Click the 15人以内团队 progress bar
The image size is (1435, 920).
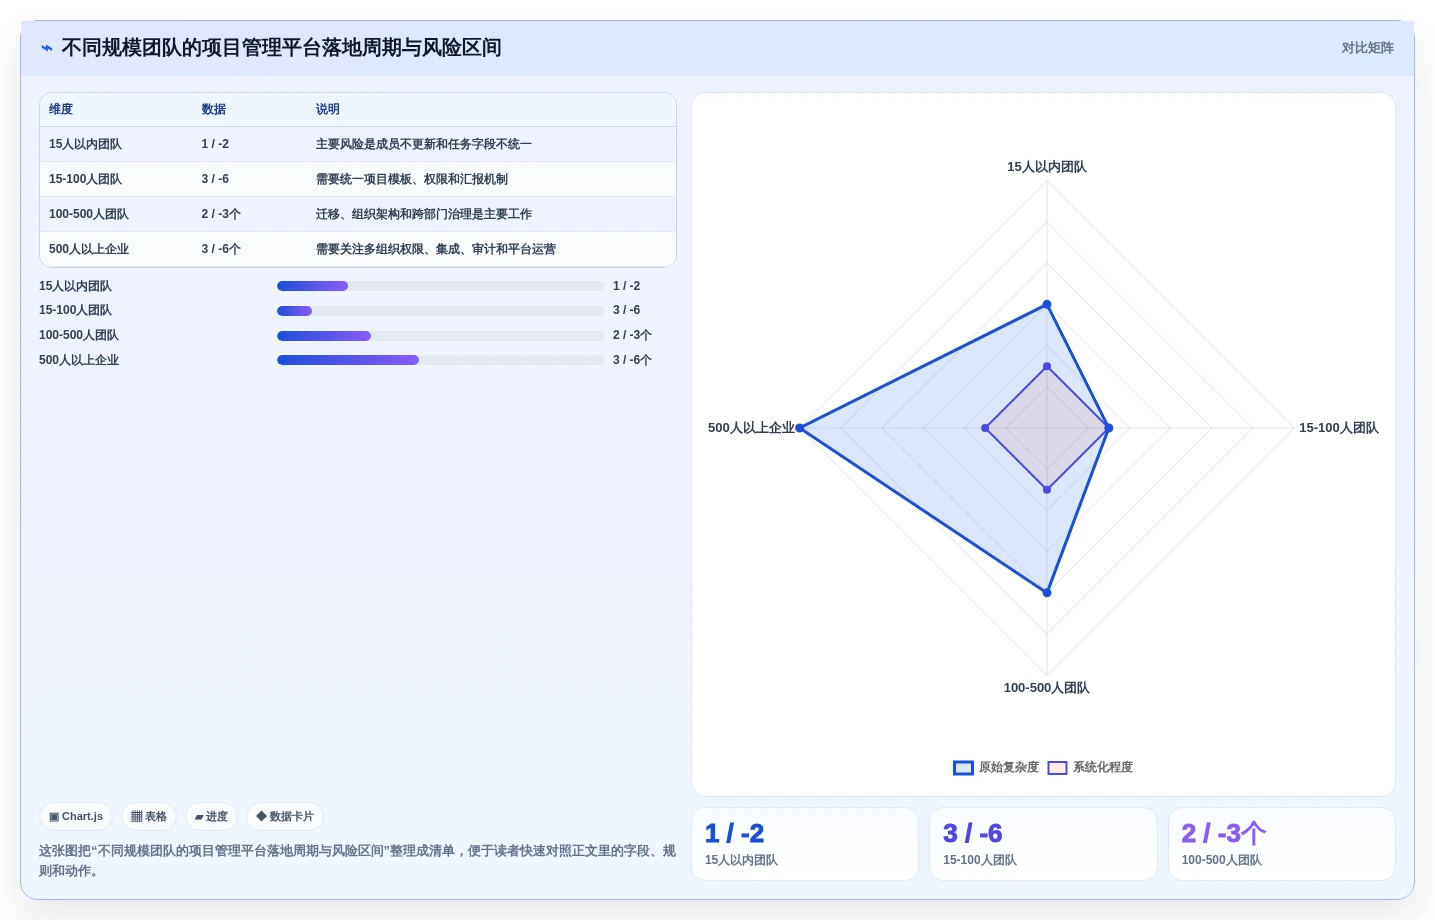(441, 286)
